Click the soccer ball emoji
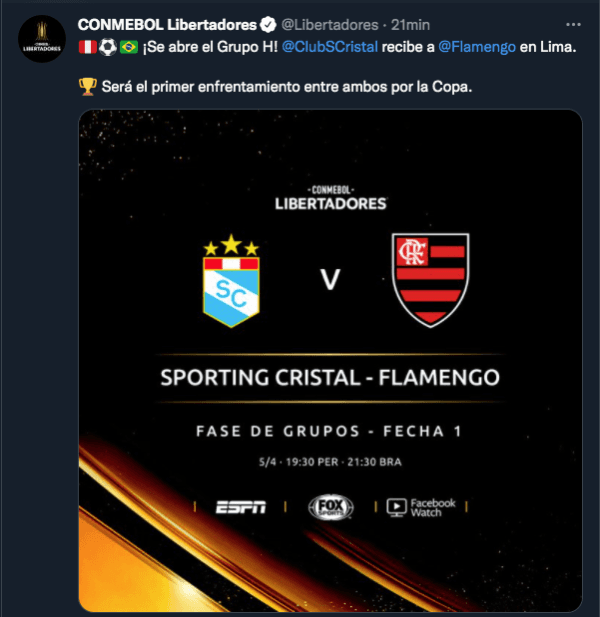This screenshot has width=600, height=617. 108,47
